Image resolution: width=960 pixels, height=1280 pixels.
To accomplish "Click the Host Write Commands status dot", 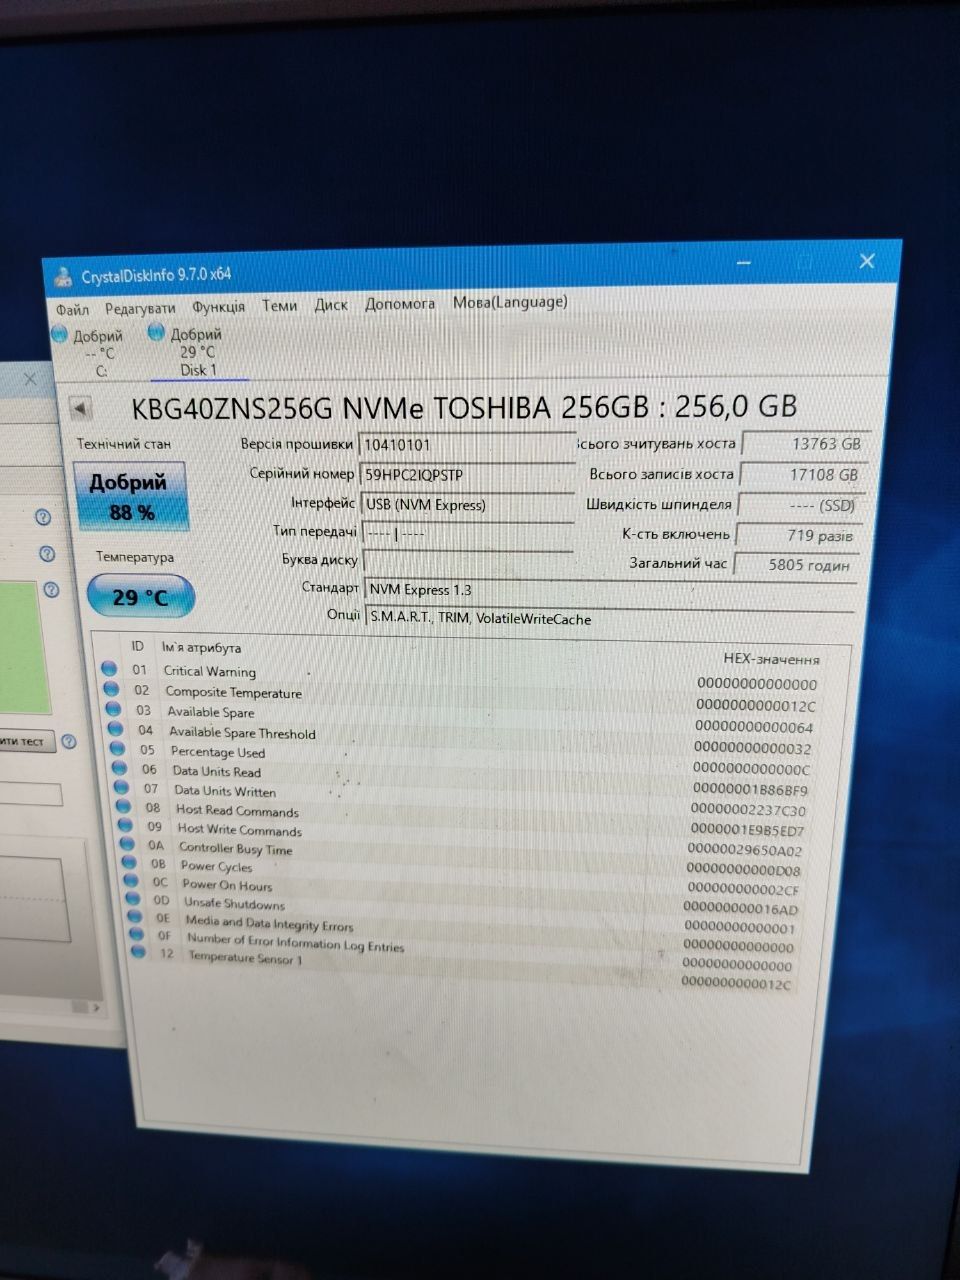I will coord(125,826).
